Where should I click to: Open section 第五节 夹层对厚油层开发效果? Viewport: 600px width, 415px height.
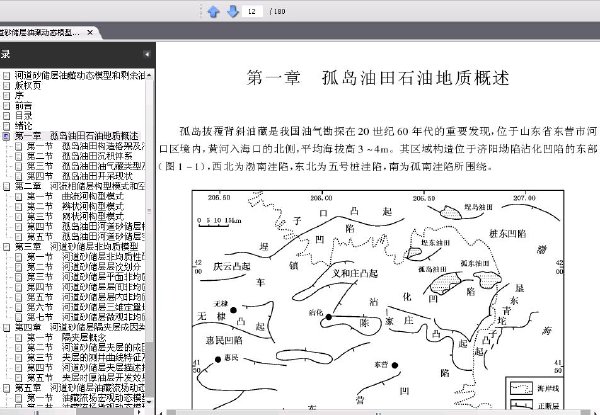tap(86, 378)
